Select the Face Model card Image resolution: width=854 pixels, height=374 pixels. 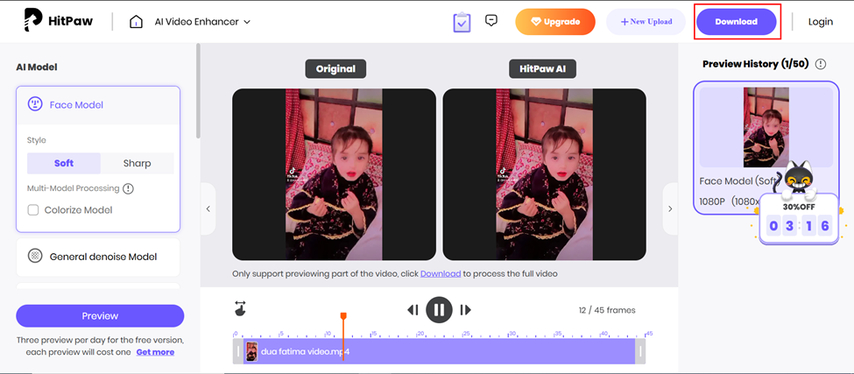coord(98,105)
